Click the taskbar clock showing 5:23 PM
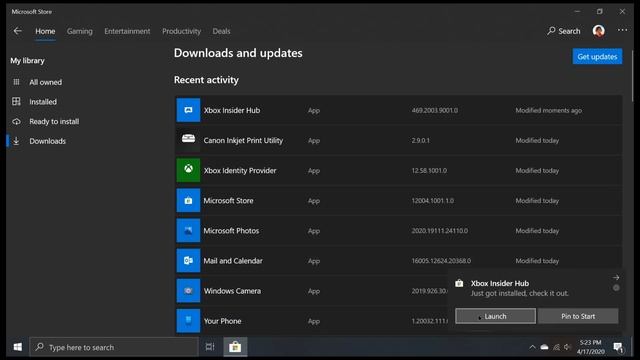The height and width of the screenshot is (360, 640). [x=591, y=347]
